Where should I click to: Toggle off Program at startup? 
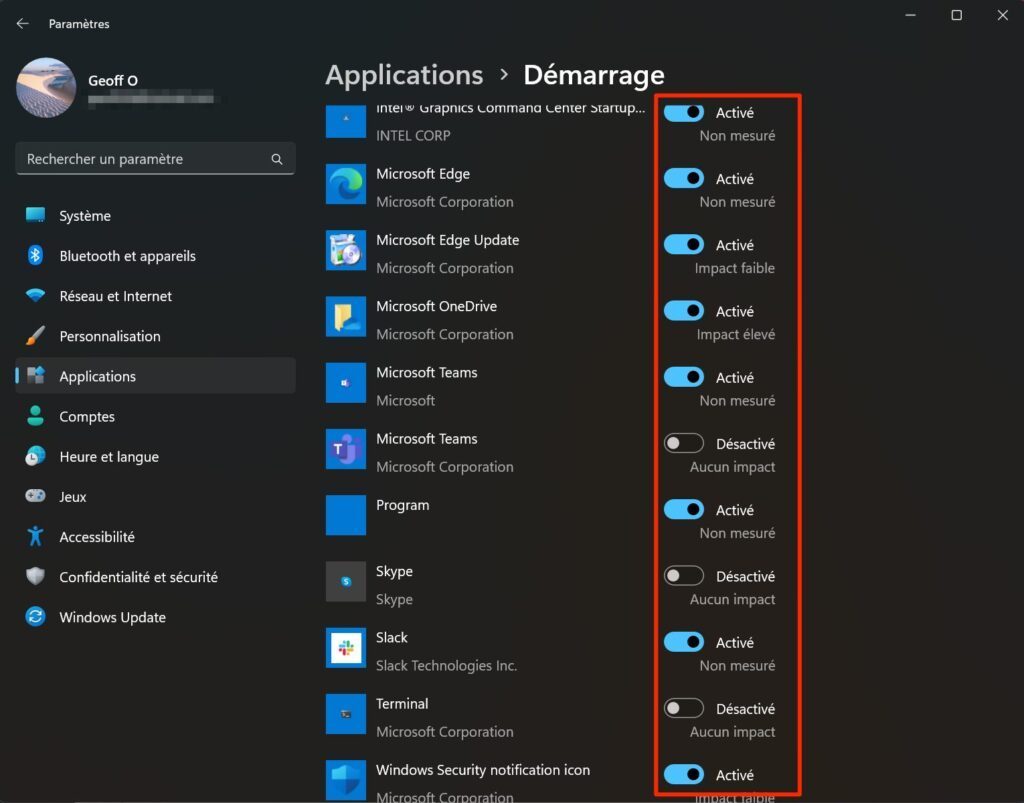tap(684, 510)
